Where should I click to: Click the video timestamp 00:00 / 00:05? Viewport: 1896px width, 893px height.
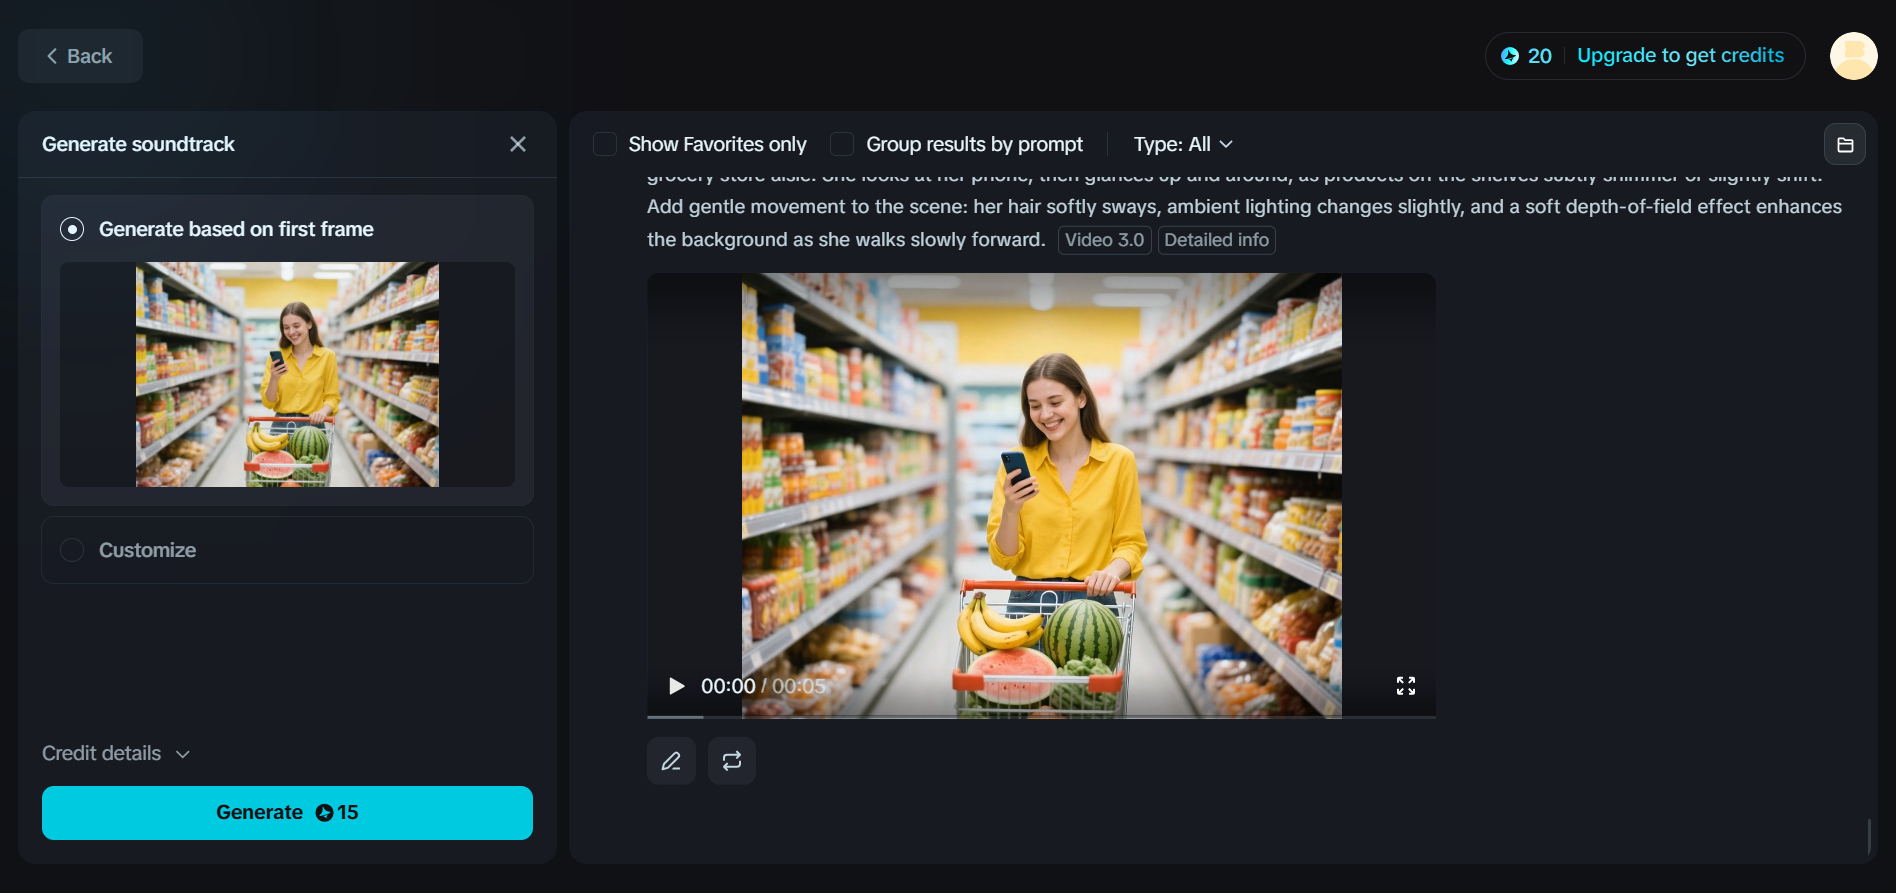[763, 686]
